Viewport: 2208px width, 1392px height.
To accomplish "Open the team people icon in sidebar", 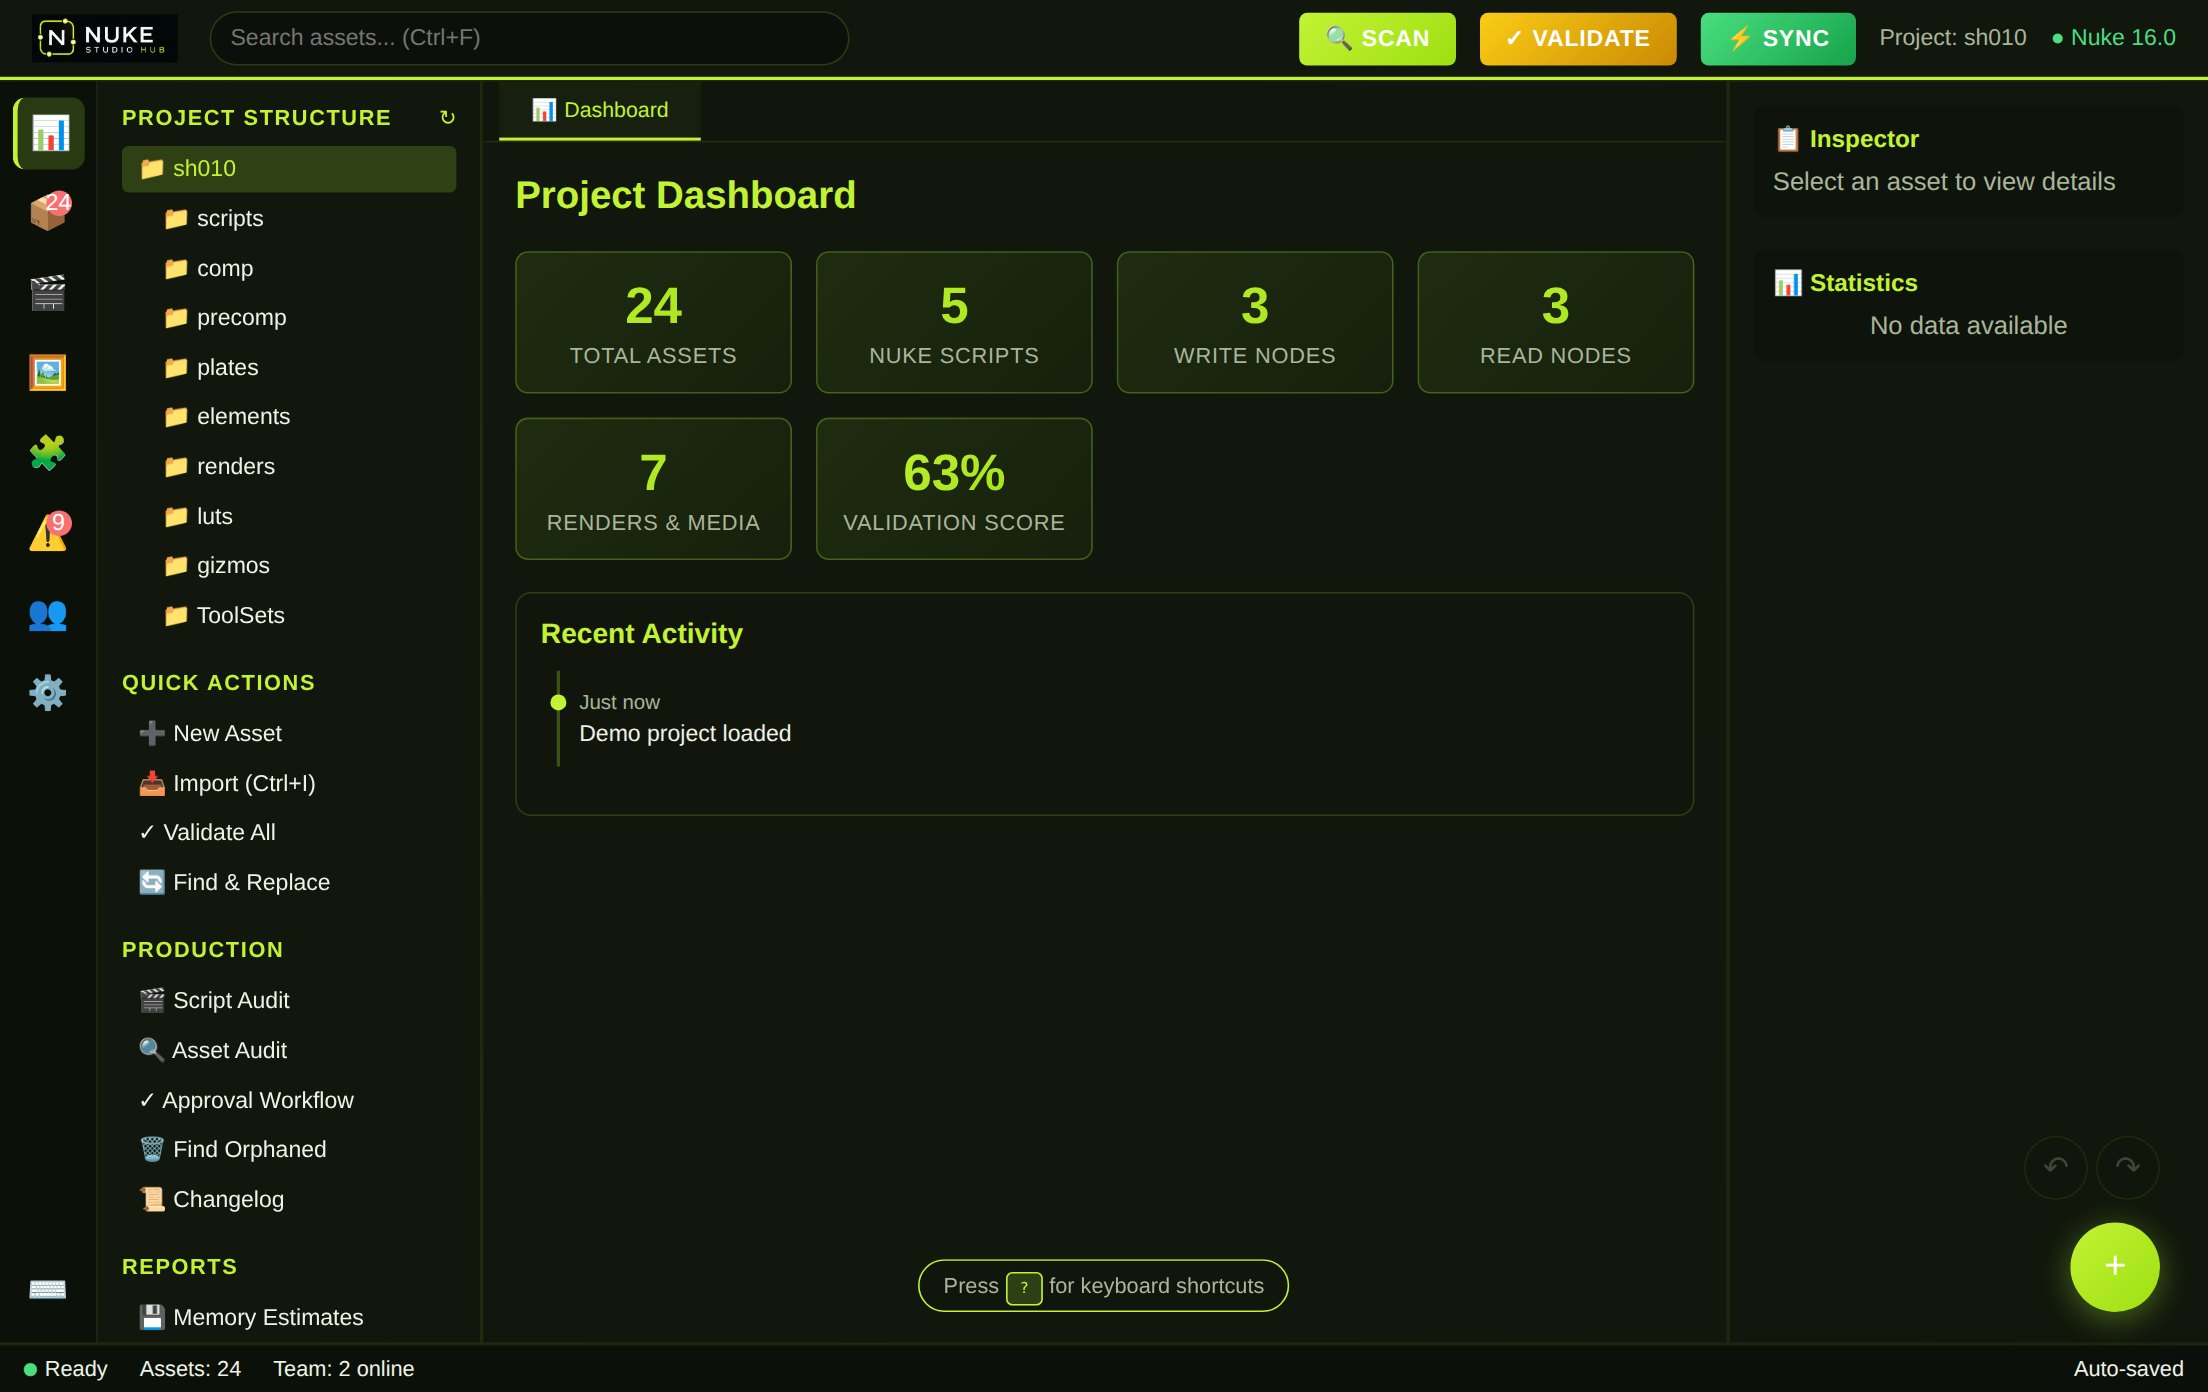I will click(49, 612).
